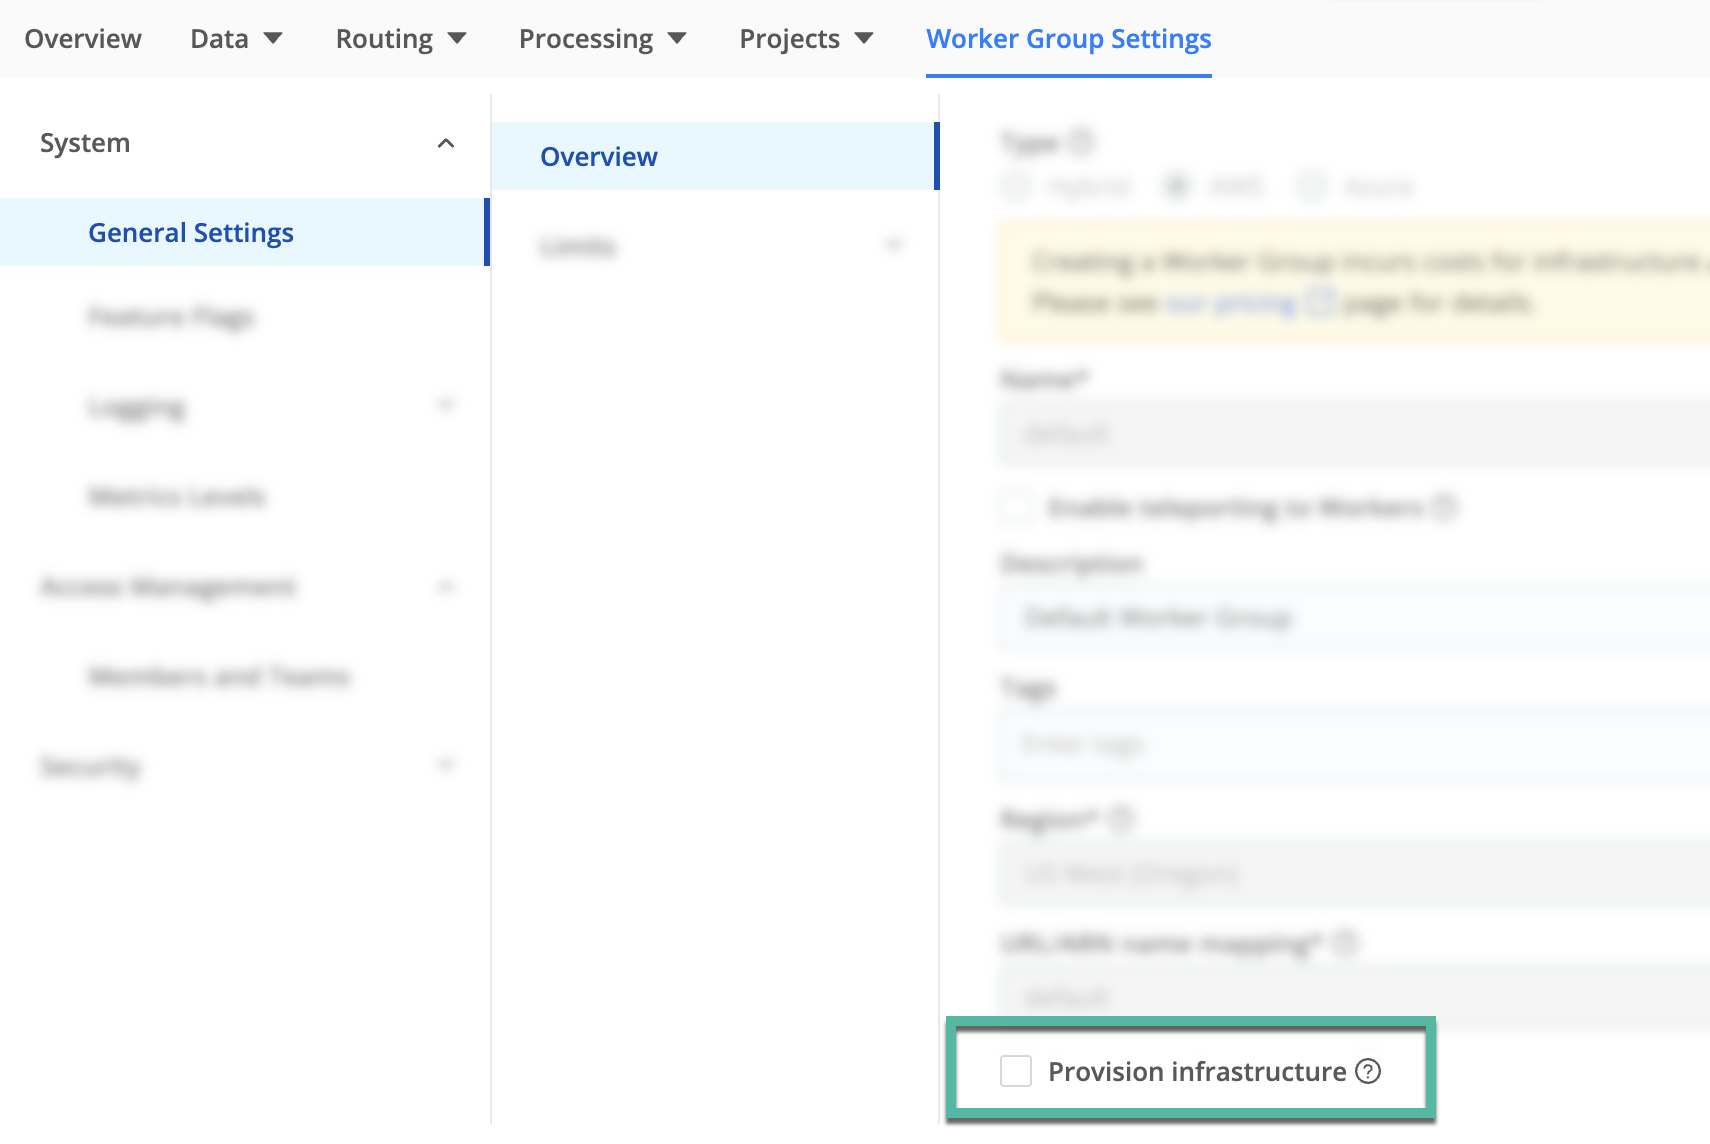
Task: Go to Overview in the top navigation
Action: click(x=83, y=39)
